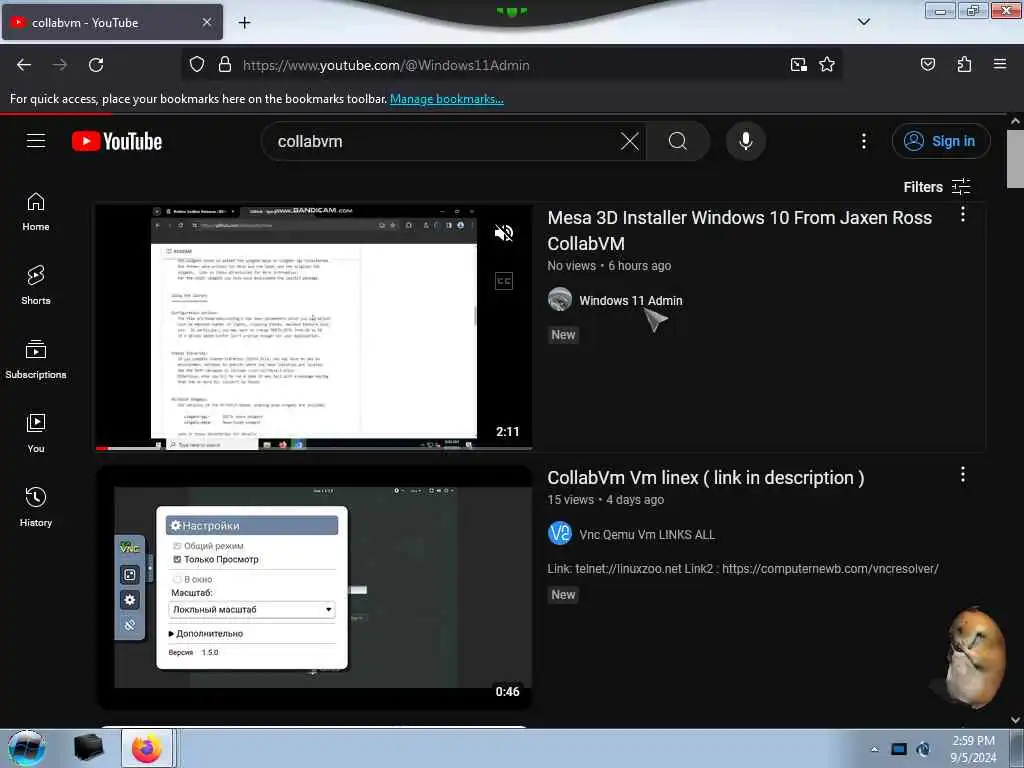Open Mesa 3D Installer video title
The image size is (1024, 768).
(739, 231)
